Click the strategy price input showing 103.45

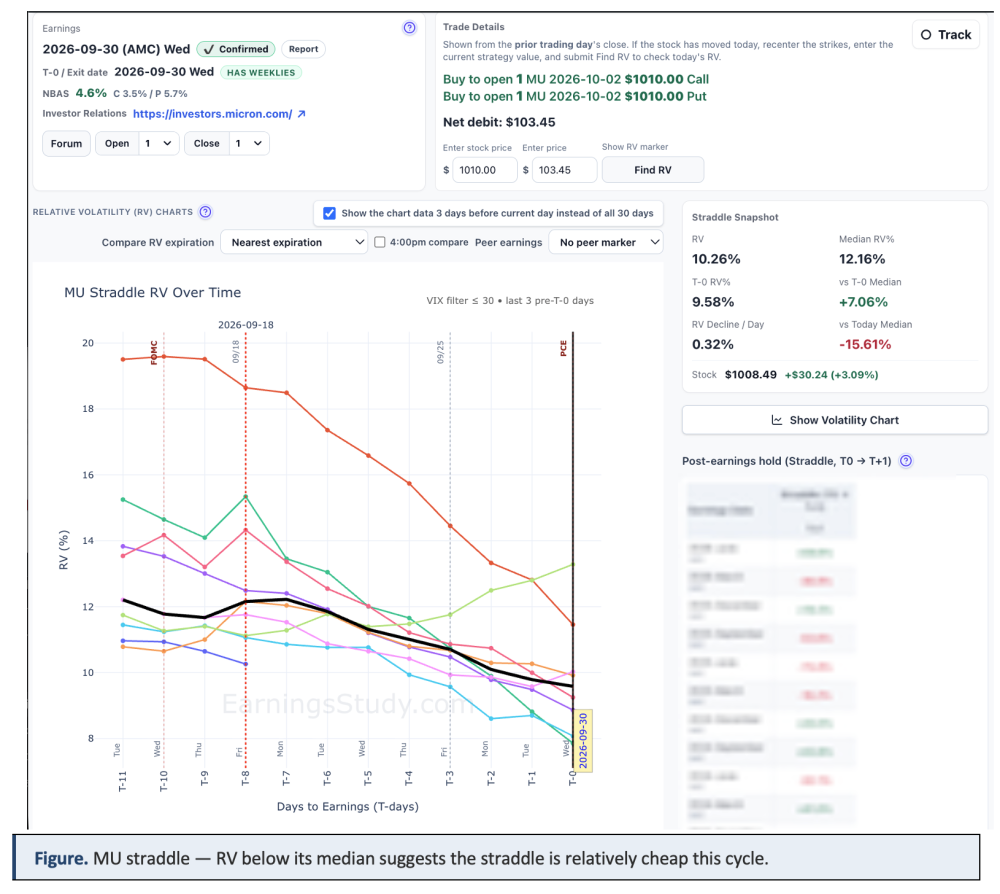pos(564,170)
